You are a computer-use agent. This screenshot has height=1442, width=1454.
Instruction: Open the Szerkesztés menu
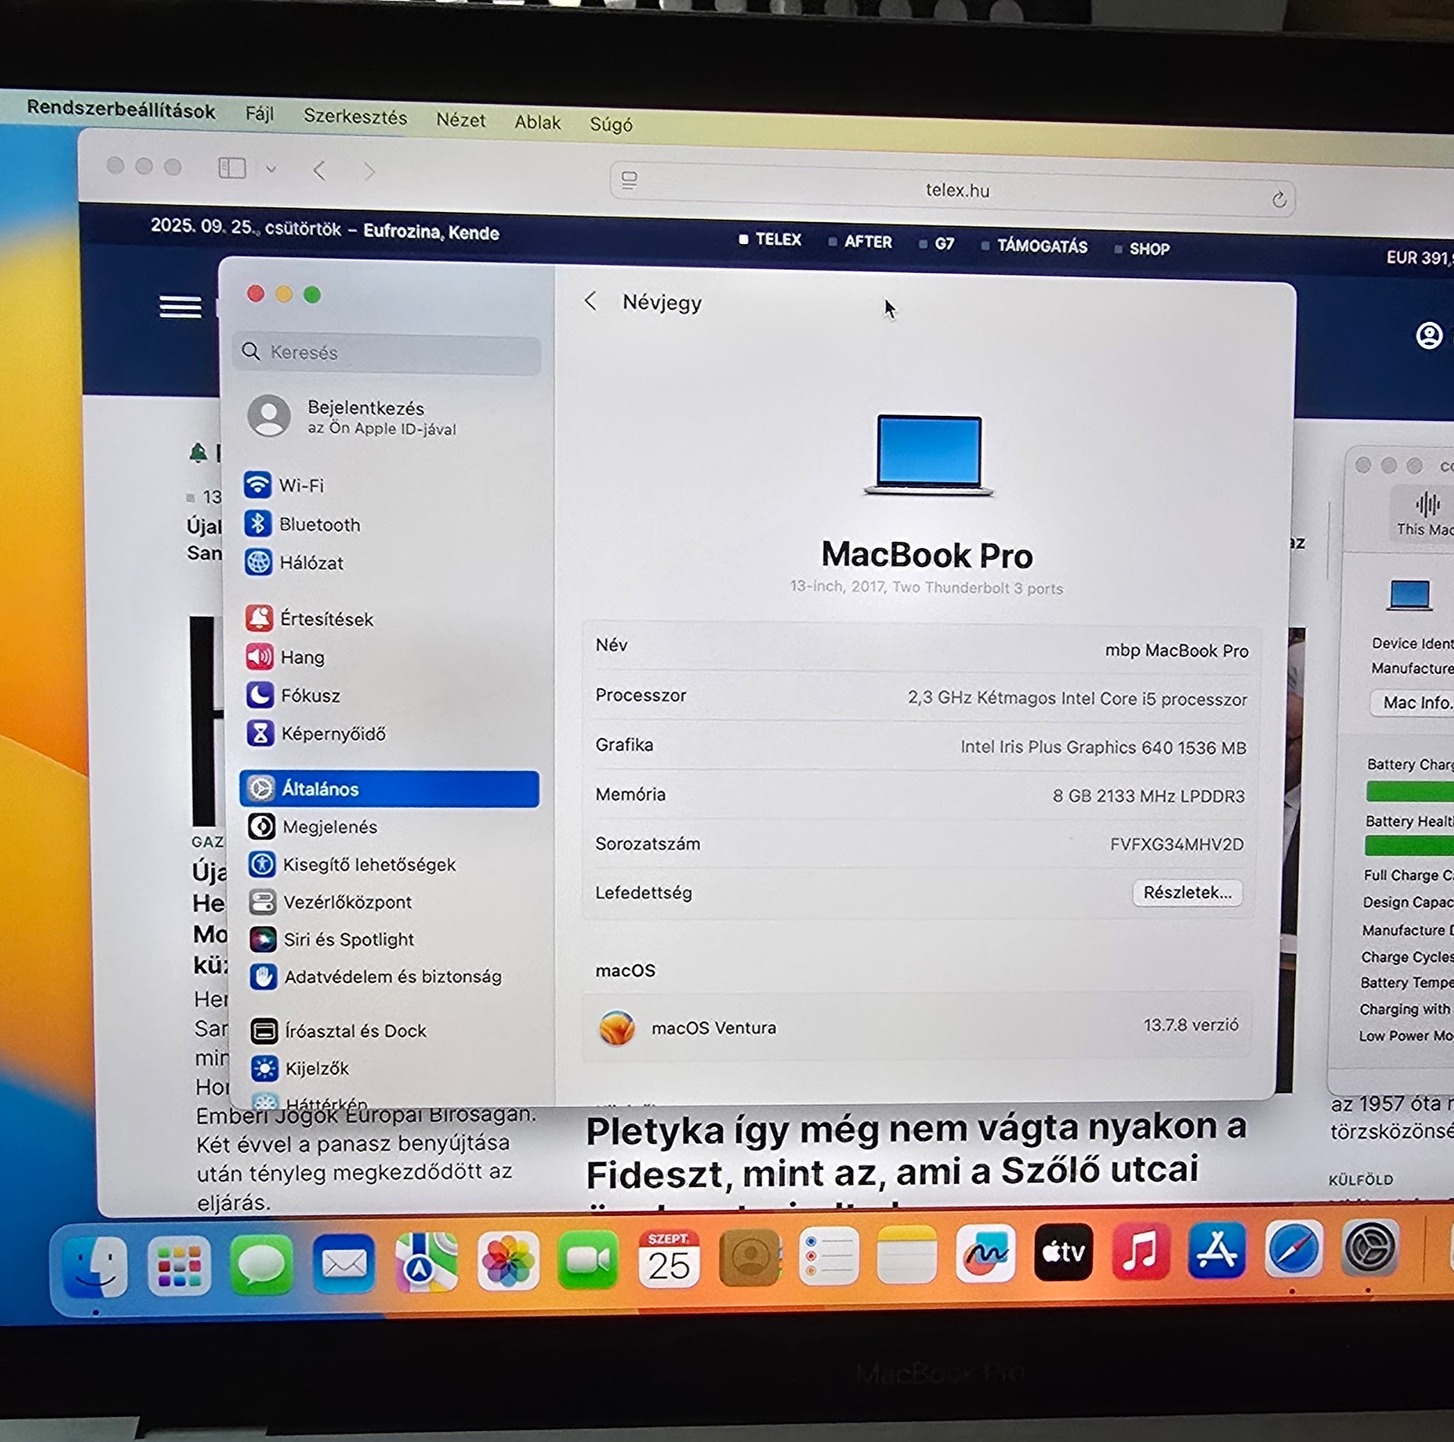click(355, 116)
